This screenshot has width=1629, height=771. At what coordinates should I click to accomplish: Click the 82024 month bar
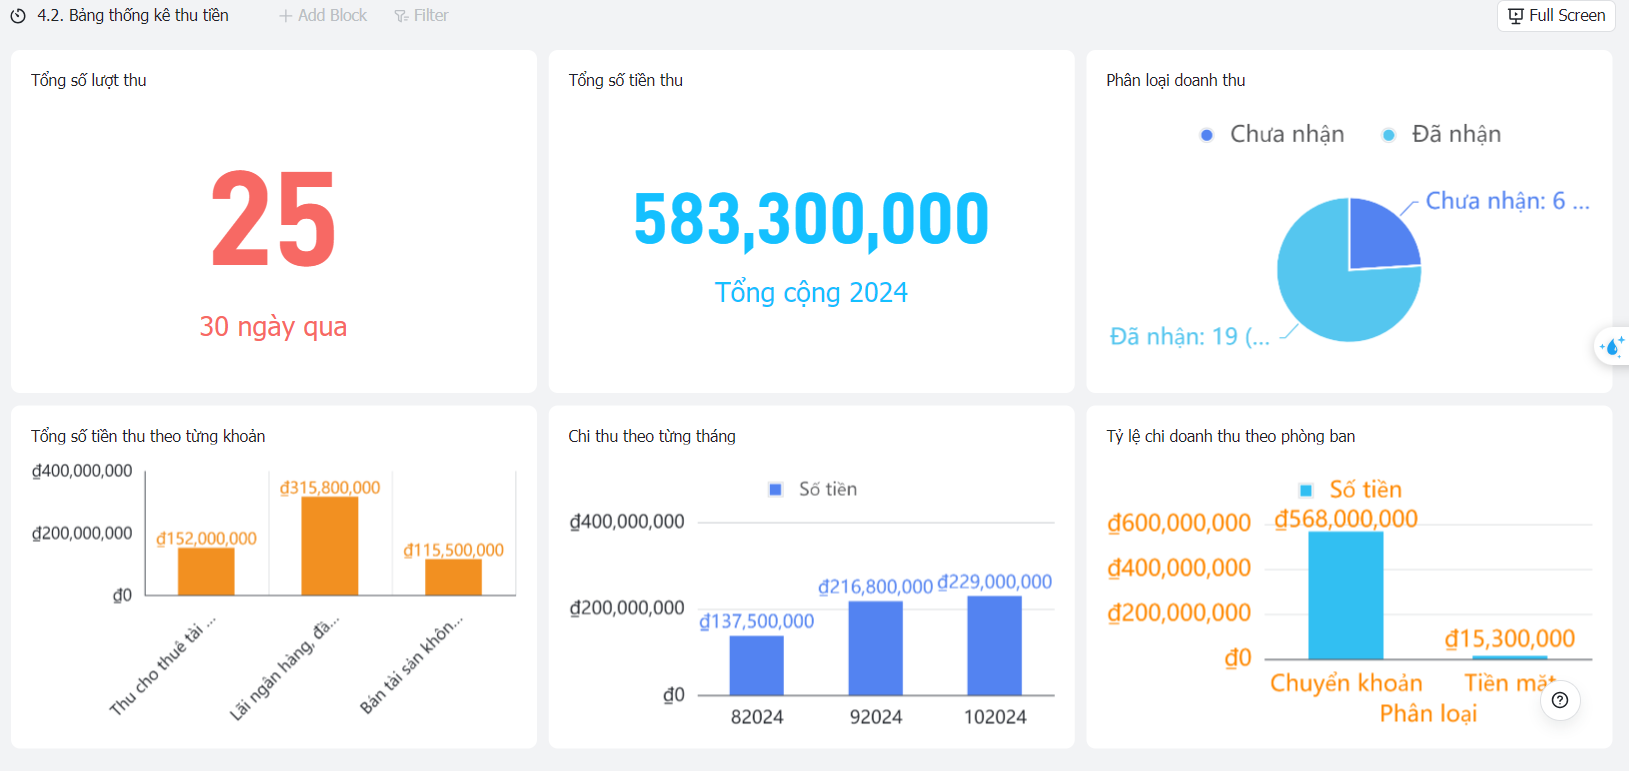tap(756, 665)
